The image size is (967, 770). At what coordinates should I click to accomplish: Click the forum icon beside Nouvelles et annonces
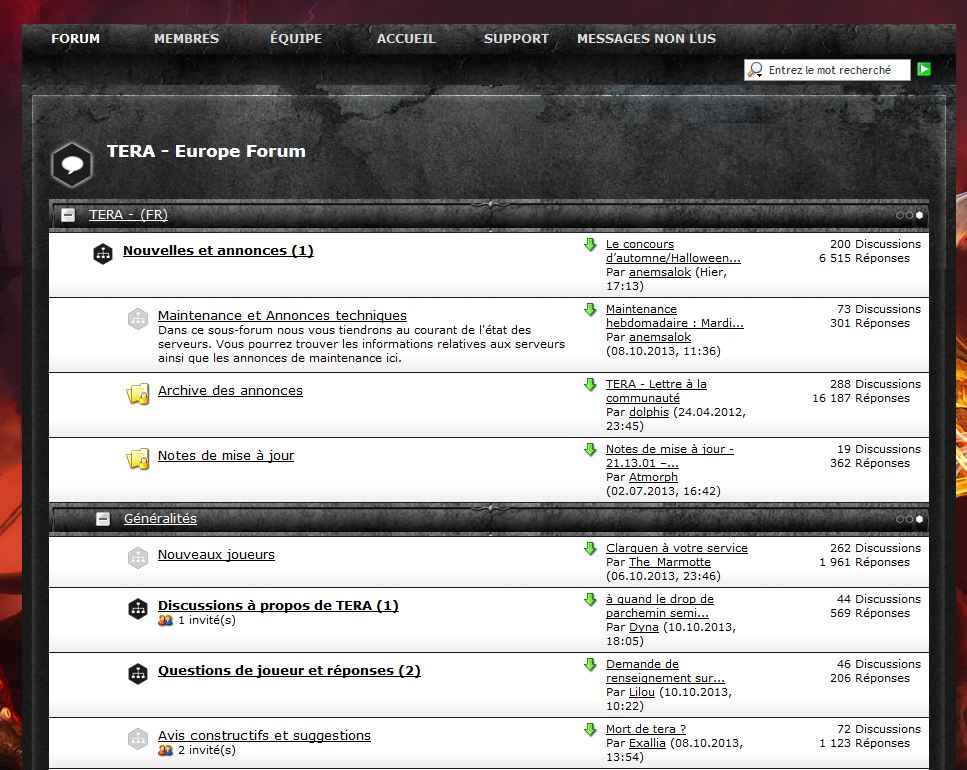coord(103,253)
